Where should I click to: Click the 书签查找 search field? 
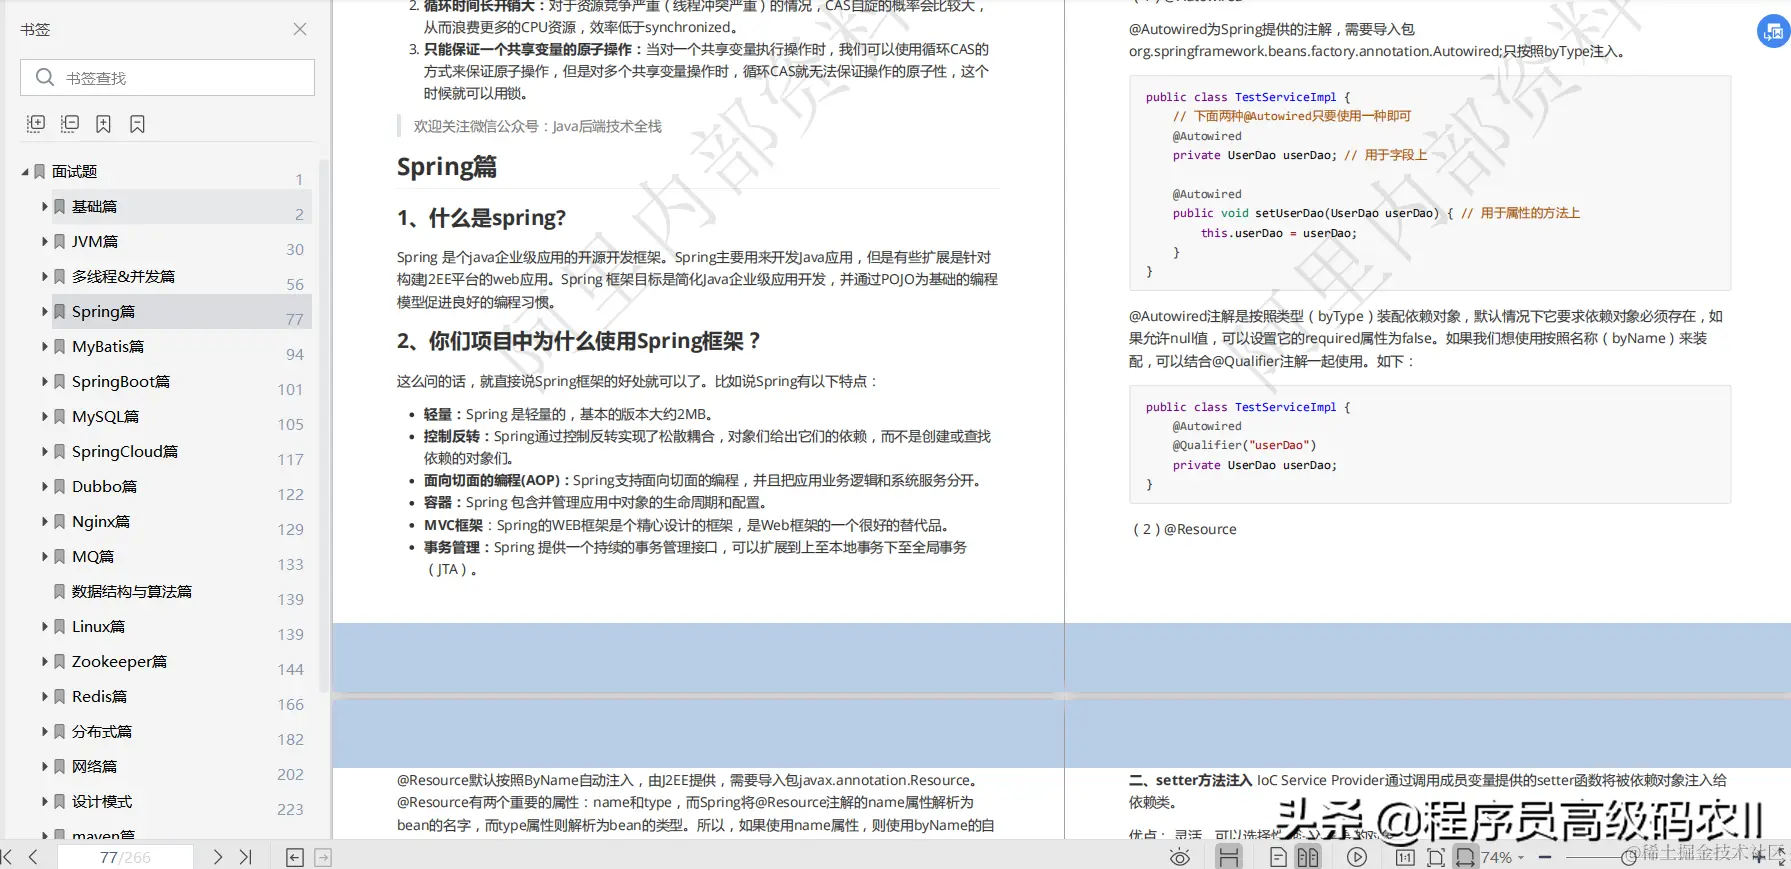tap(167, 77)
